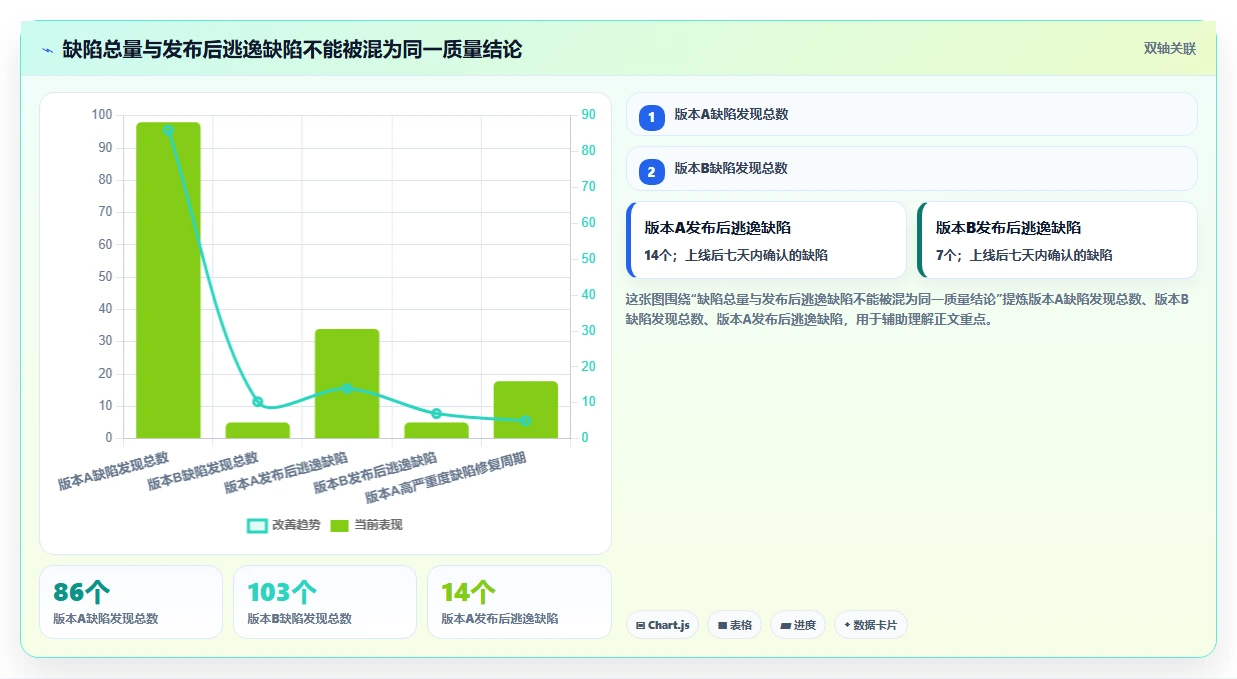This screenshot has width=1237, height=679.
Task: Click the bar for 版本B发布后逃逸缺陷
Action: point(436,430)
